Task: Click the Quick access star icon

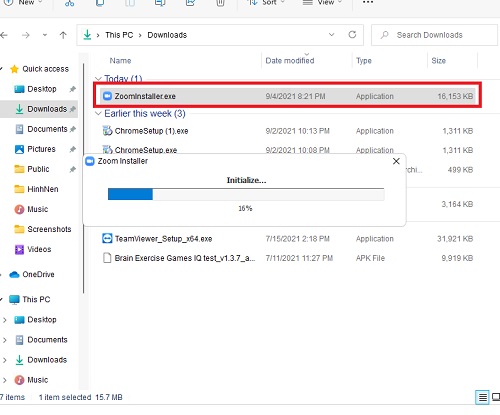Action: pos(14,69)
